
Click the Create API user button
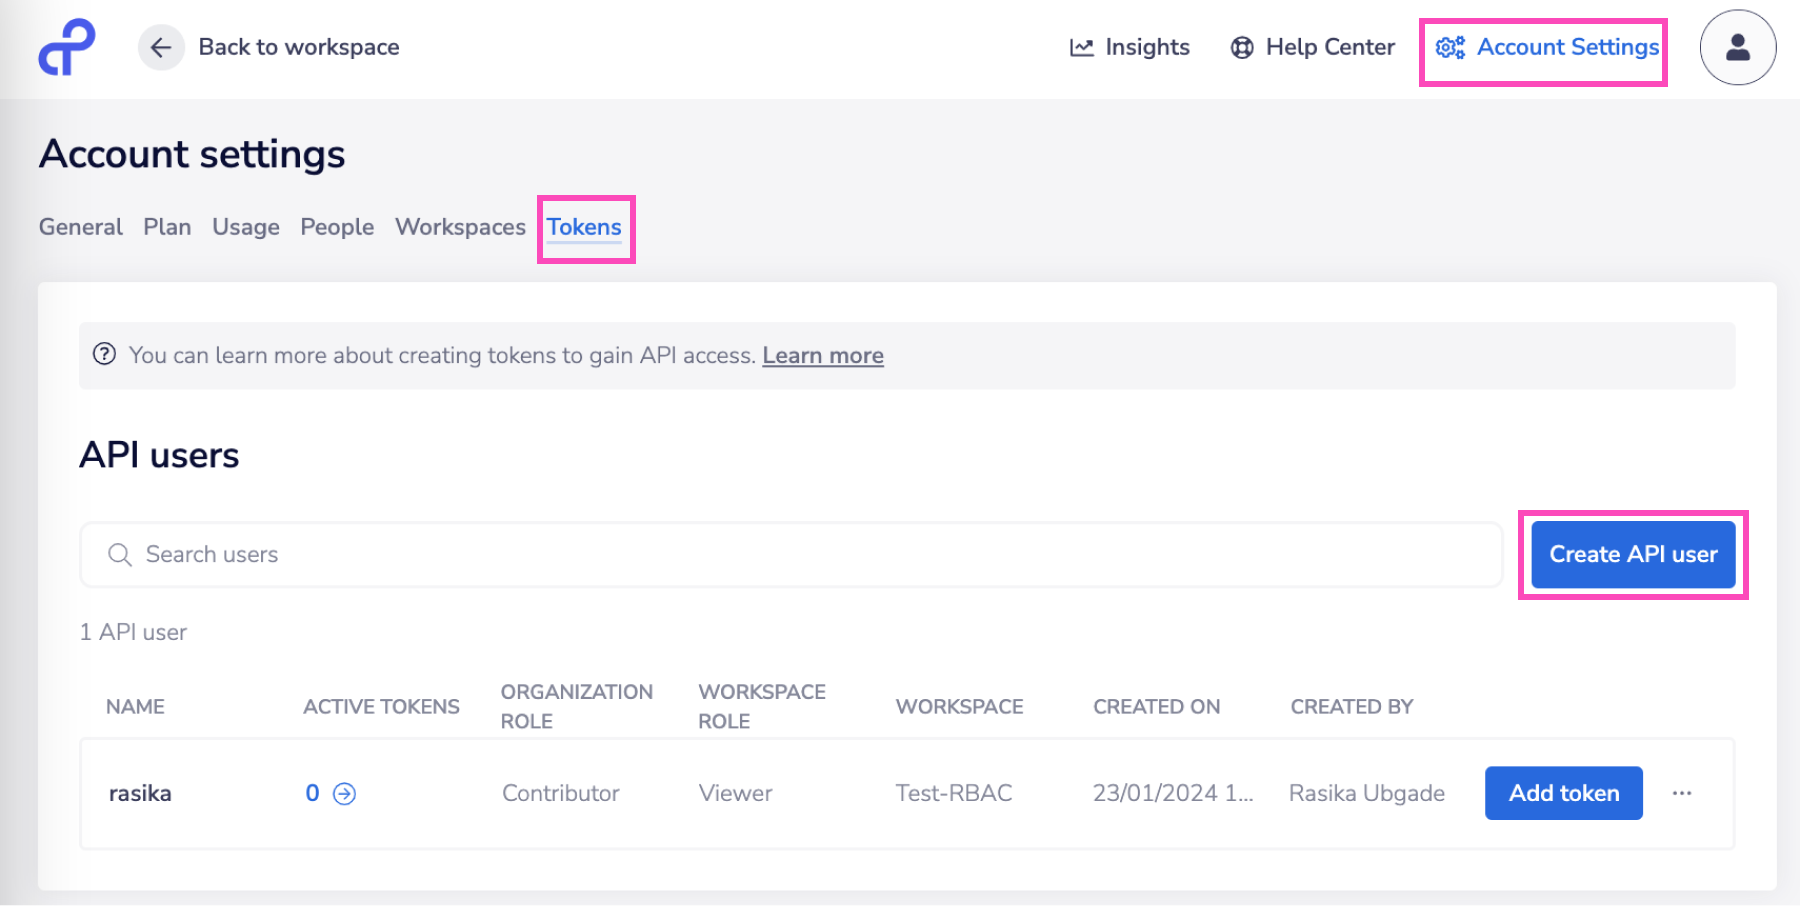pos(1632,554)
